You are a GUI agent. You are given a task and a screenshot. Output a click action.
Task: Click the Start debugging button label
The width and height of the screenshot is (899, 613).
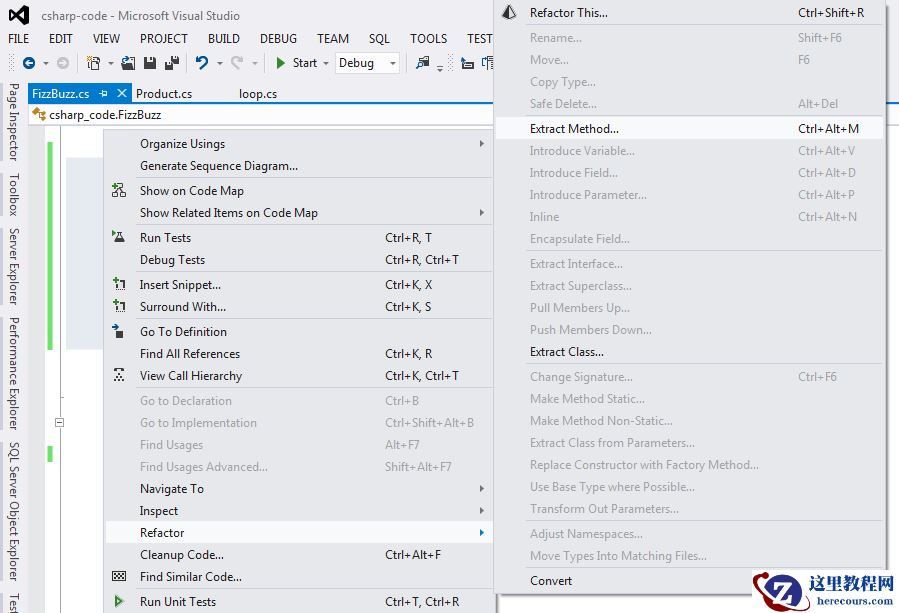click(304, 63)
